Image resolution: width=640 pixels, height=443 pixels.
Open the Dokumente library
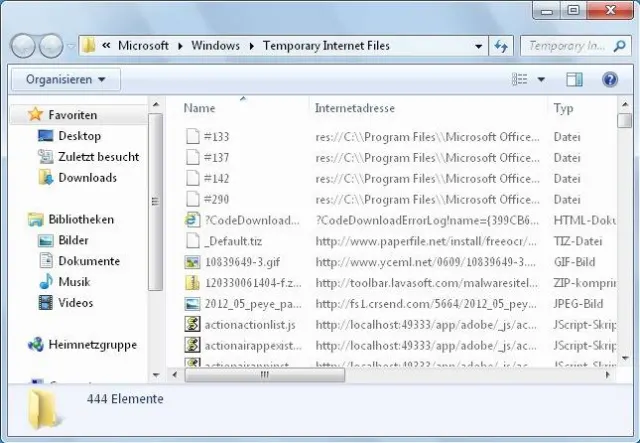(89, 261)
